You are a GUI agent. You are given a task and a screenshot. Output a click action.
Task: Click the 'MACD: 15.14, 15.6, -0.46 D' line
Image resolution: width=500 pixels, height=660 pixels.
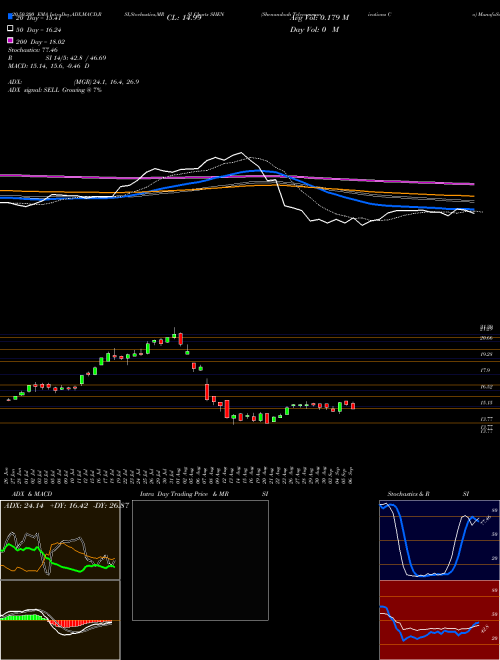(48, 66)
